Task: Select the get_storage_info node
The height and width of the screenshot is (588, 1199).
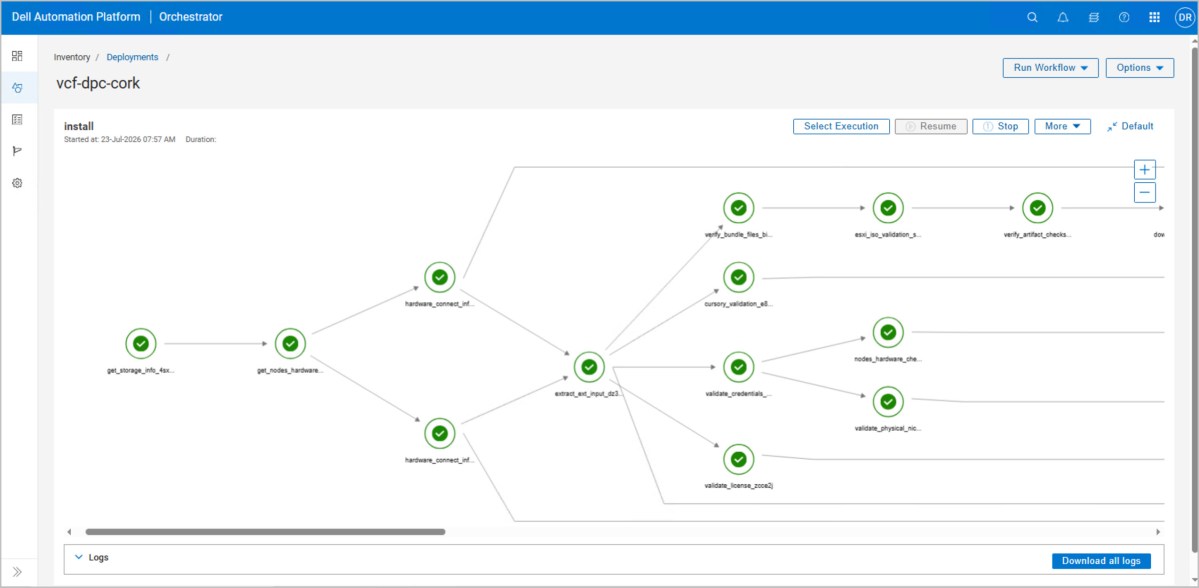Action: coord(141,344)
